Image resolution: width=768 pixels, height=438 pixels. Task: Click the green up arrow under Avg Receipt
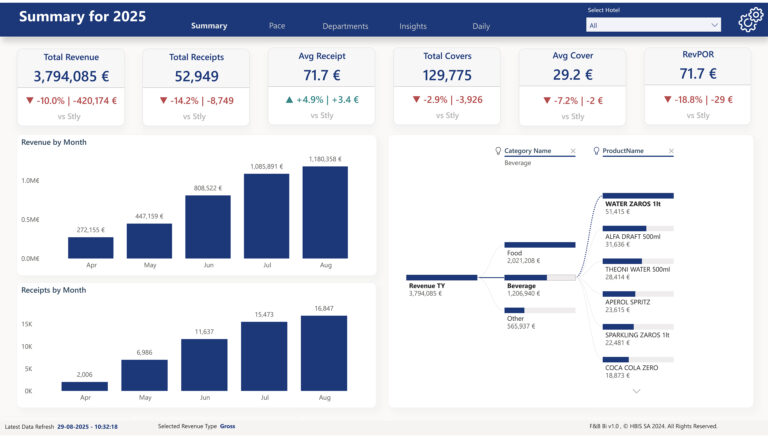point(289,100)
